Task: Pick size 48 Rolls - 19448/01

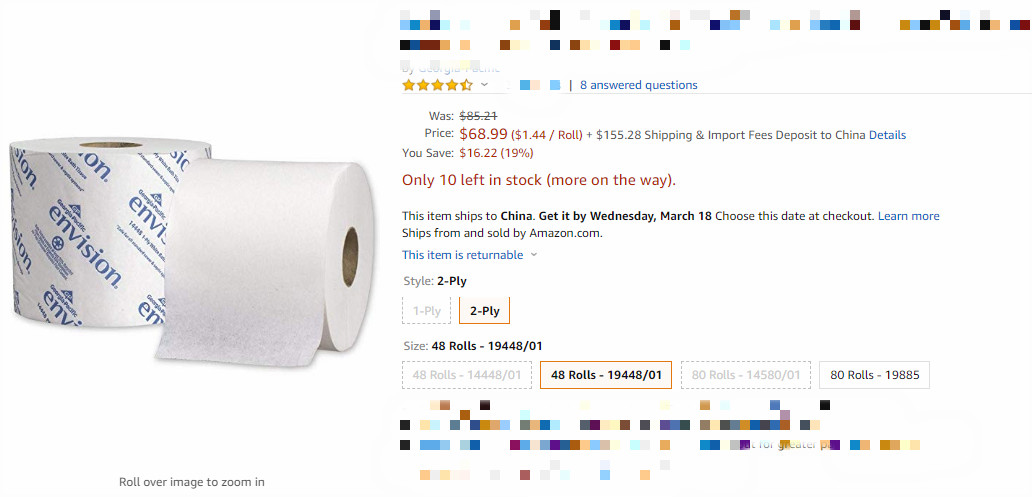Action: coord(606,375)
